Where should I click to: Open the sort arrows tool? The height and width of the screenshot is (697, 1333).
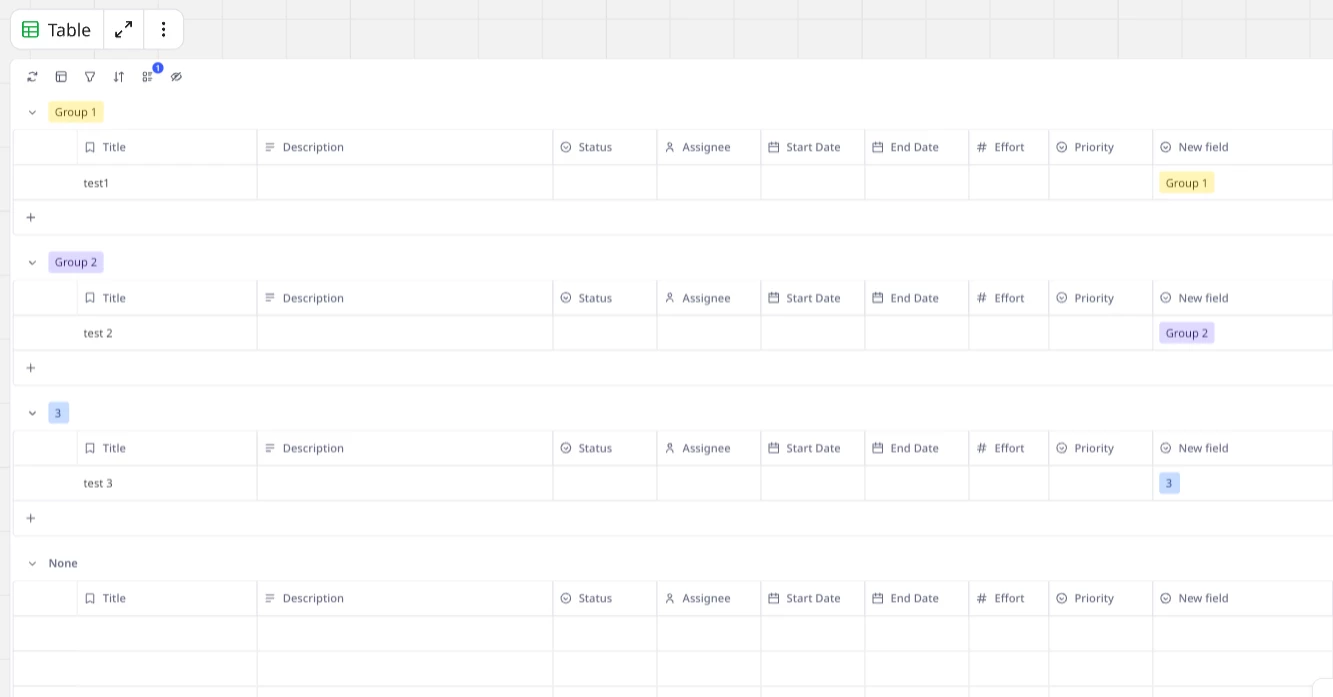point(119,77)
